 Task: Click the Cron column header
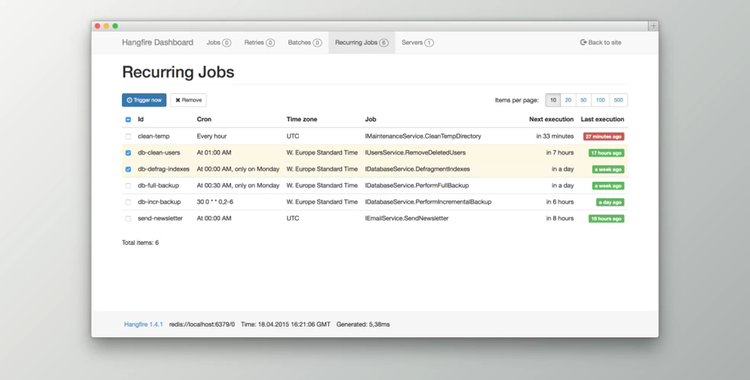(204, 119)
